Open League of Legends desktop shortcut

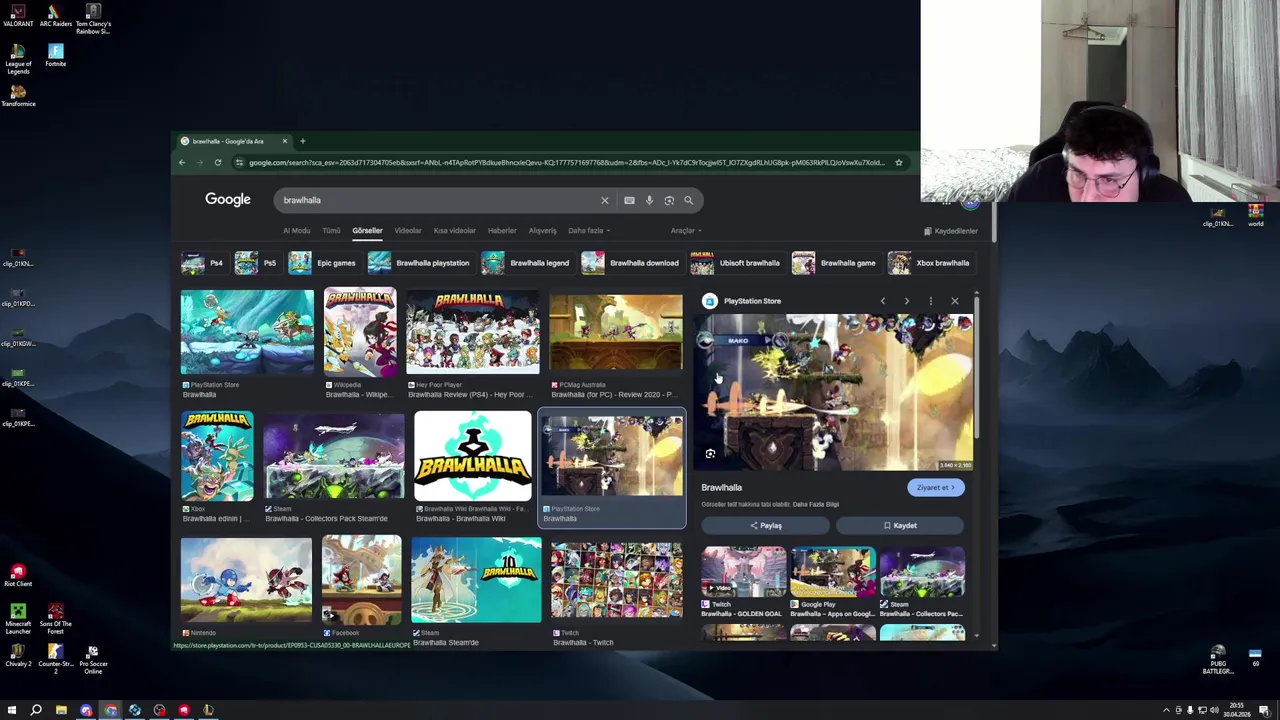[18, 59]
